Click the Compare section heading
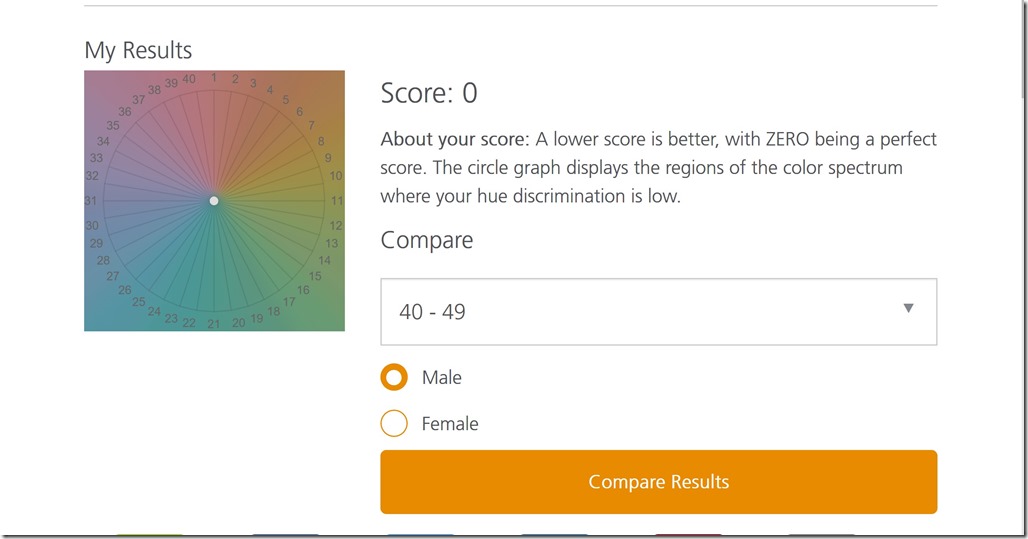 pos(427,241)
